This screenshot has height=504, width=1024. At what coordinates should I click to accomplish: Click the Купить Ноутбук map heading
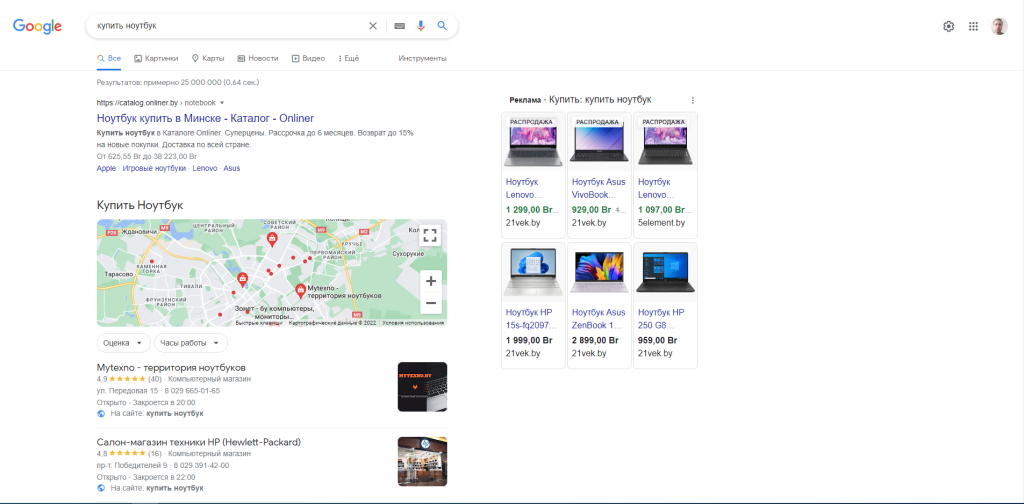[140, 206]
